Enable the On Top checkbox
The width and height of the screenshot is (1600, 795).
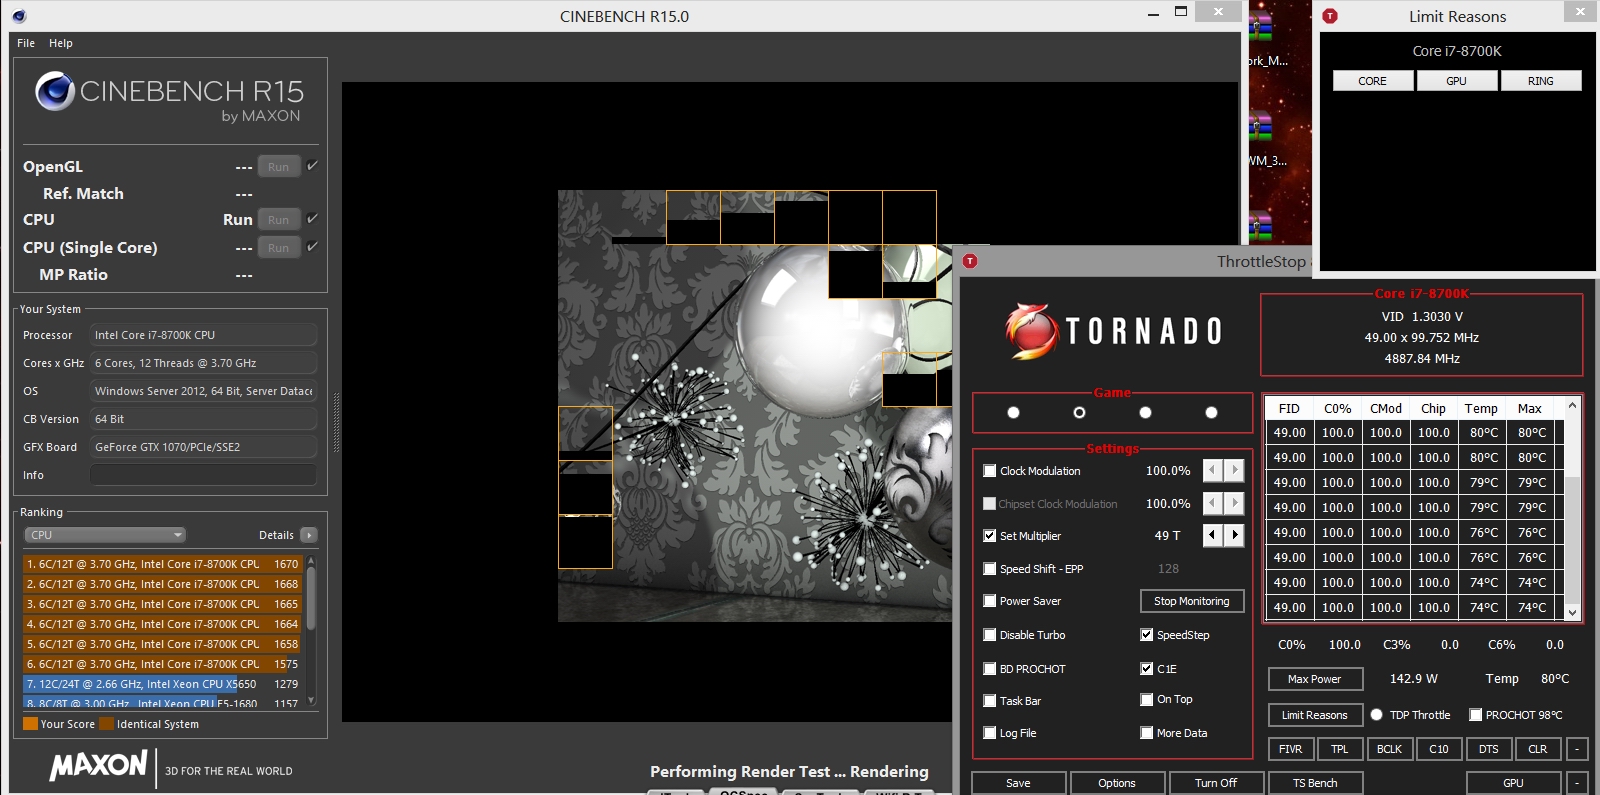(1147, 699)
